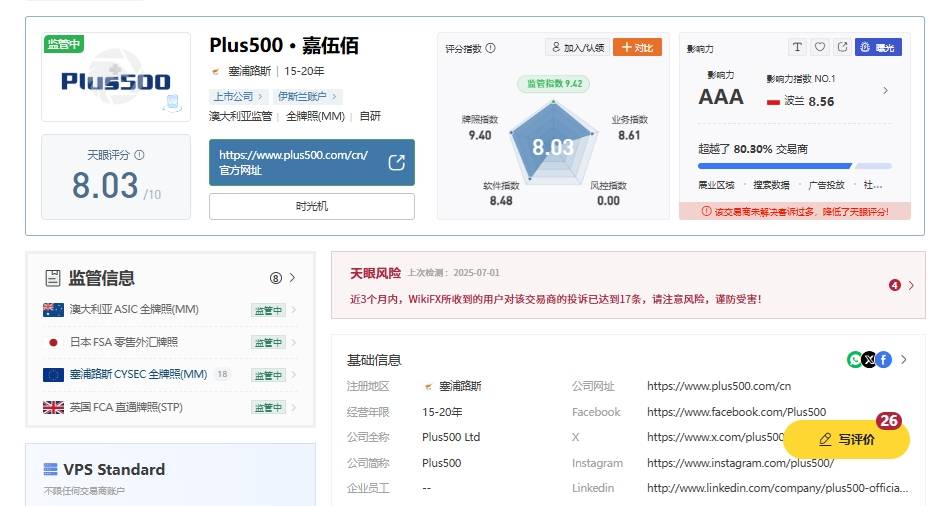Image resolution: width=948 pixels, height=506 pixels.
Task: Click the share icon in influence panel
Action: (842, 47)
